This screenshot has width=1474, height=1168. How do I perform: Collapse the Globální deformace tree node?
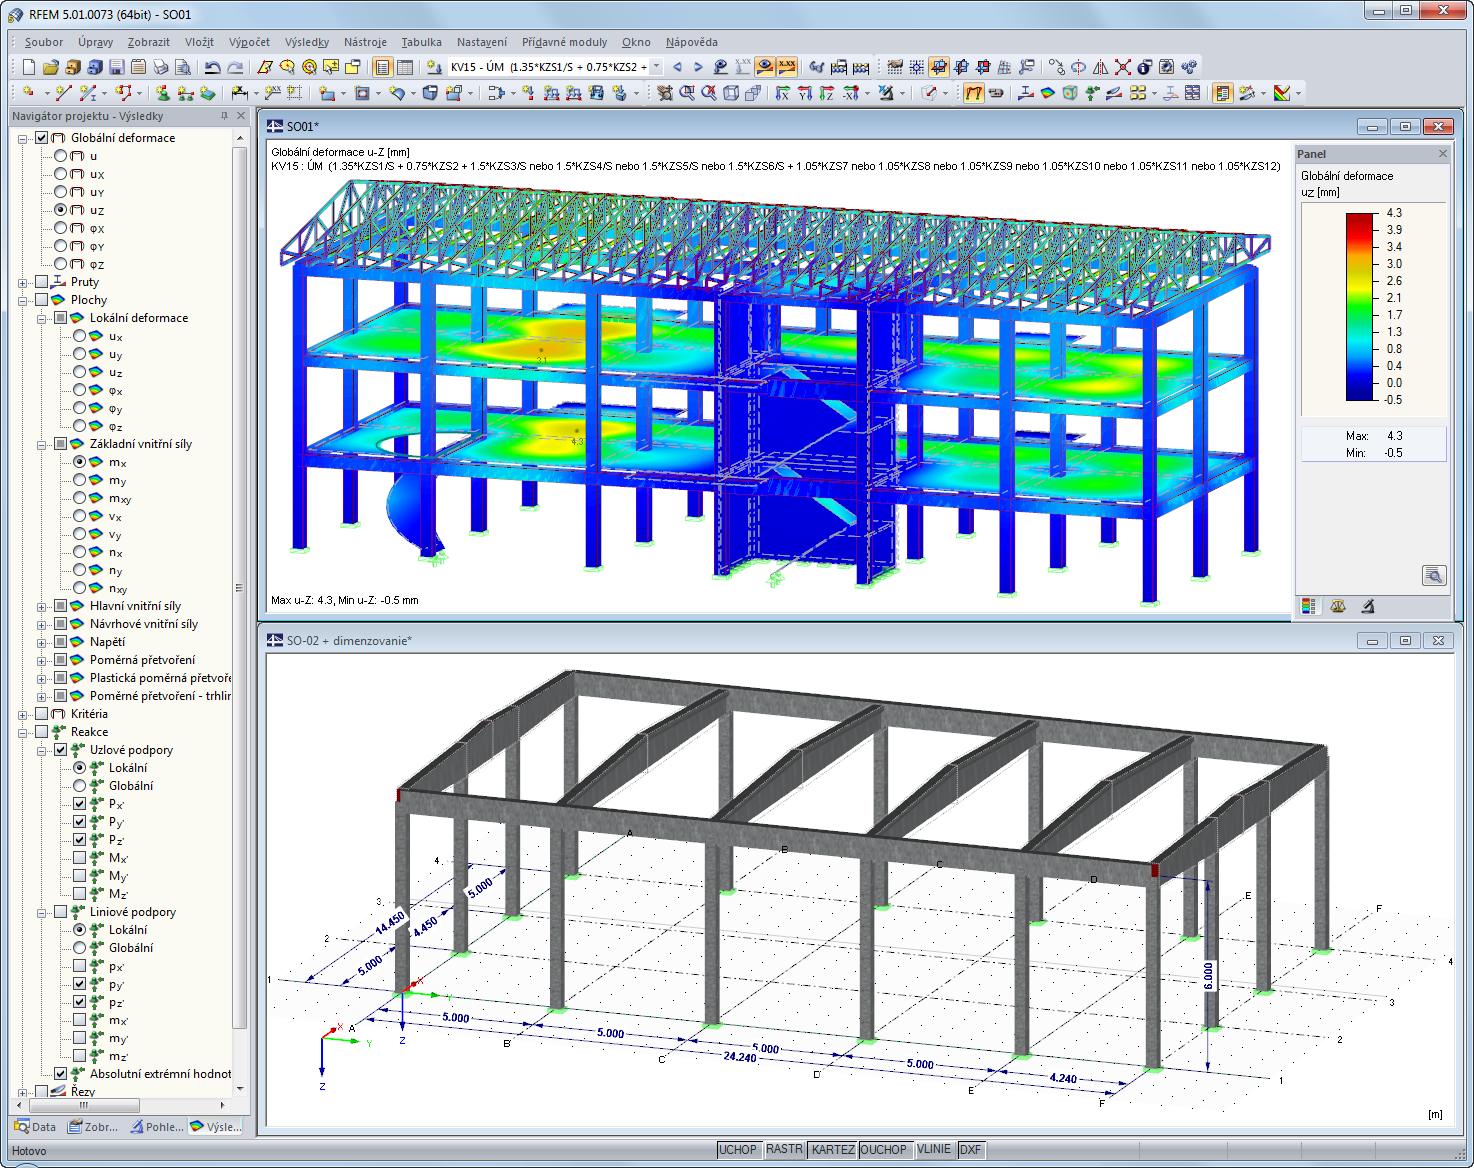point(23,139)
